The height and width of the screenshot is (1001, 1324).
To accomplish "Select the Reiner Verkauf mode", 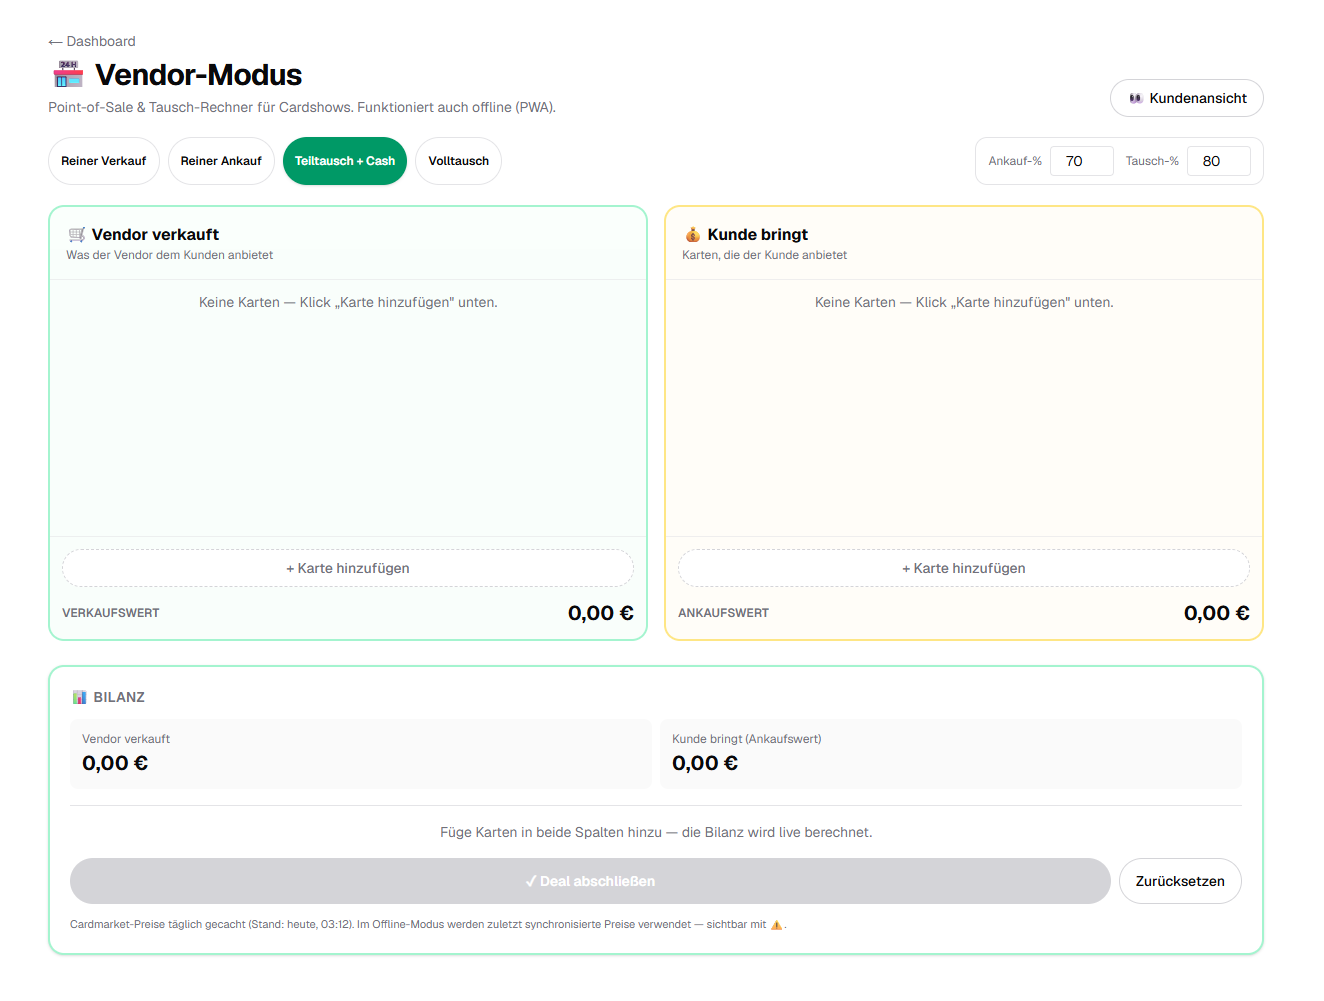I will point(104,161).
